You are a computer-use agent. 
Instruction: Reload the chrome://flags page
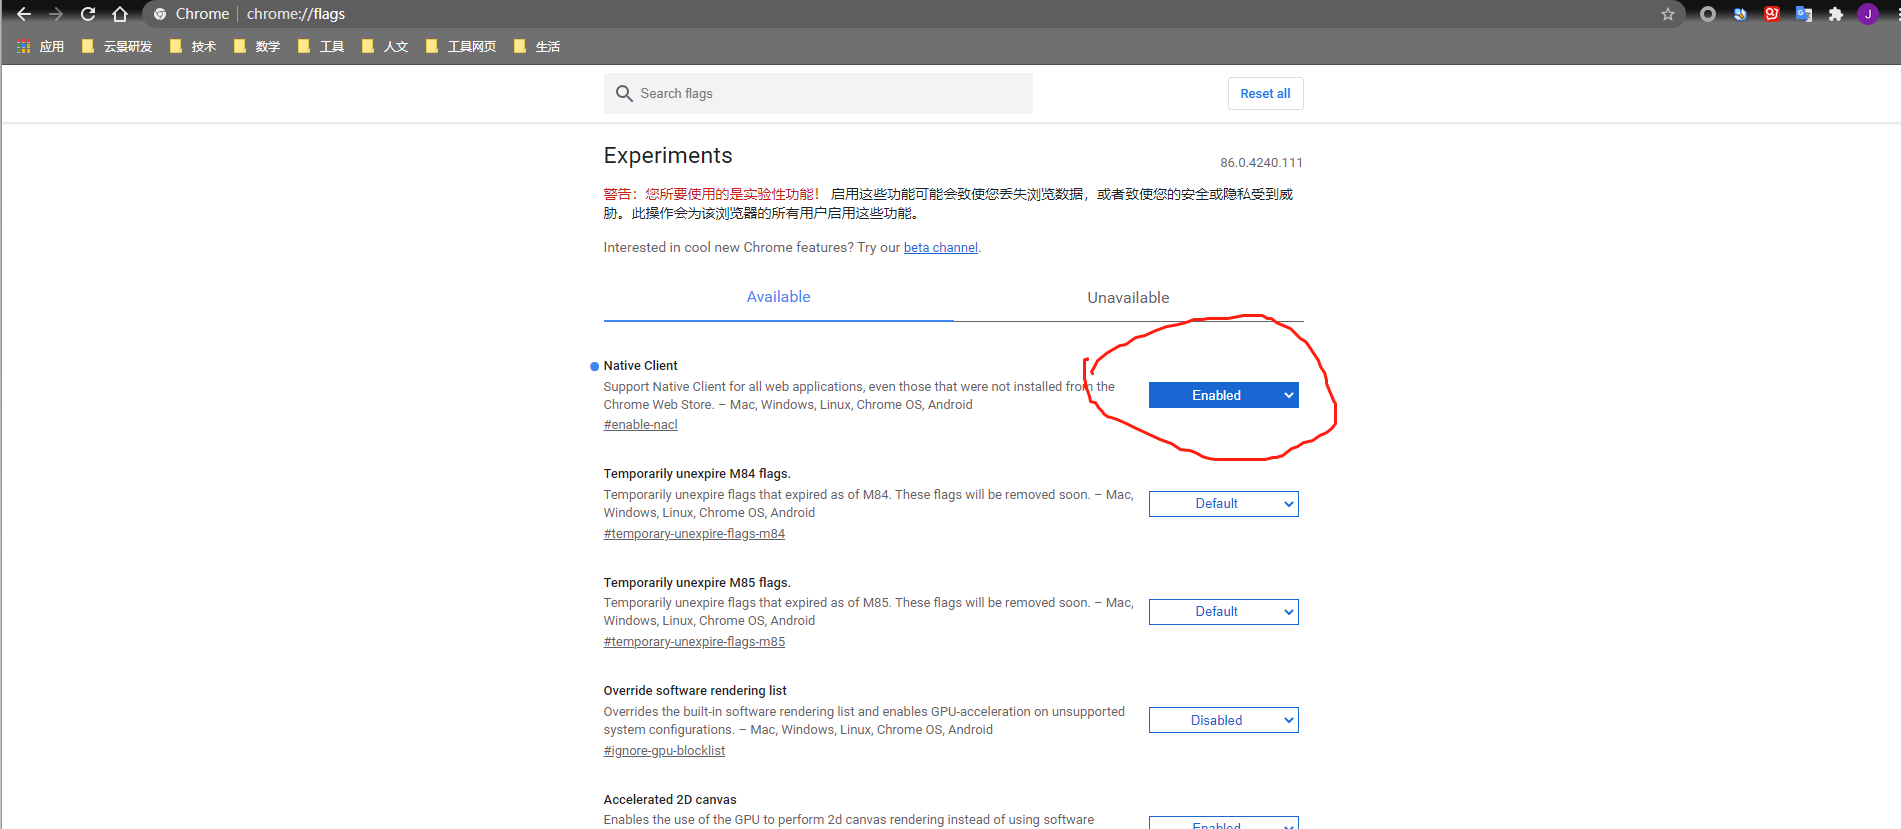[x=88, y=14]
